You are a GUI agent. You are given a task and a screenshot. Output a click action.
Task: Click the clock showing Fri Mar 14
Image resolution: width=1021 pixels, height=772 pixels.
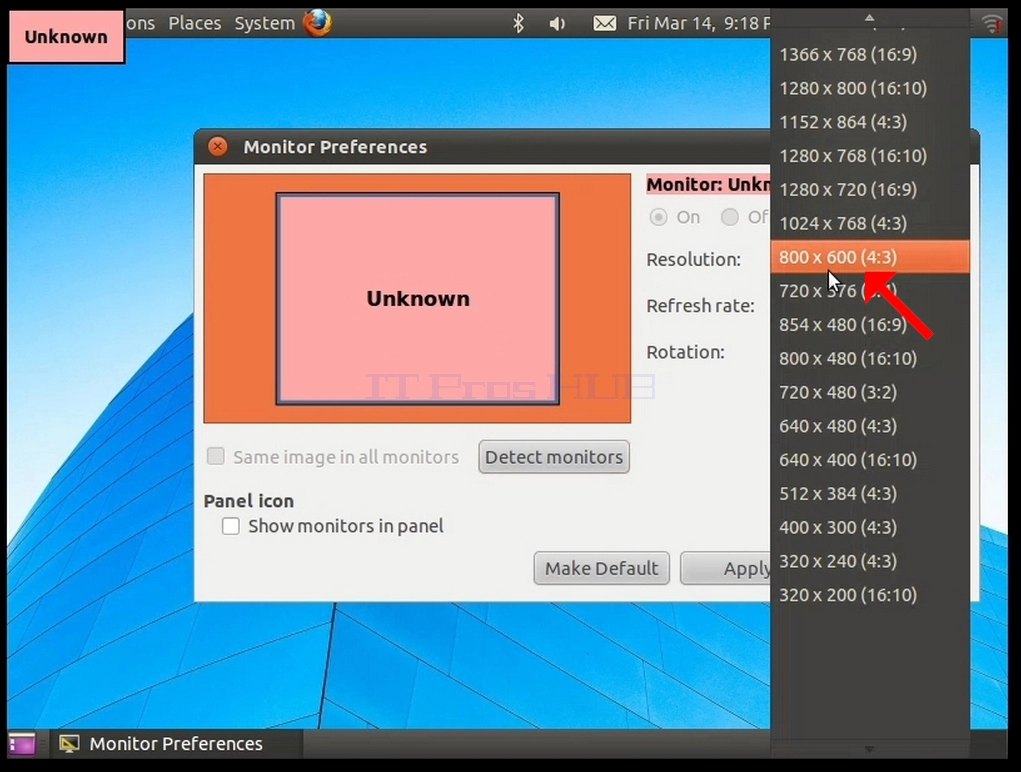point(699,23)
